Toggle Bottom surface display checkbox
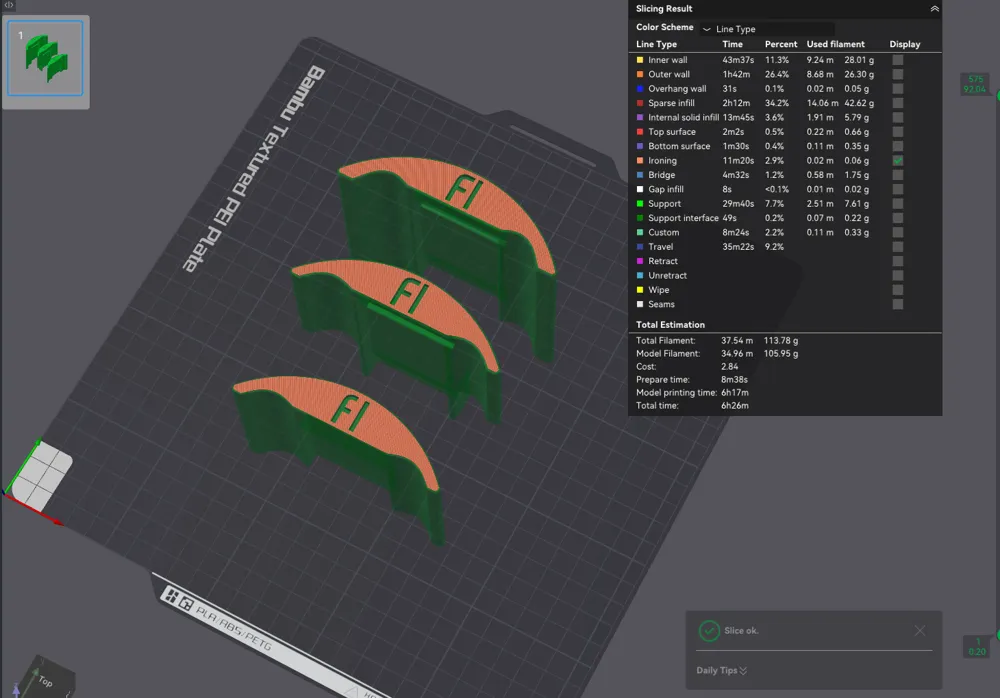Viewport: 1000px width, 698px height. (x=898, y=146)
